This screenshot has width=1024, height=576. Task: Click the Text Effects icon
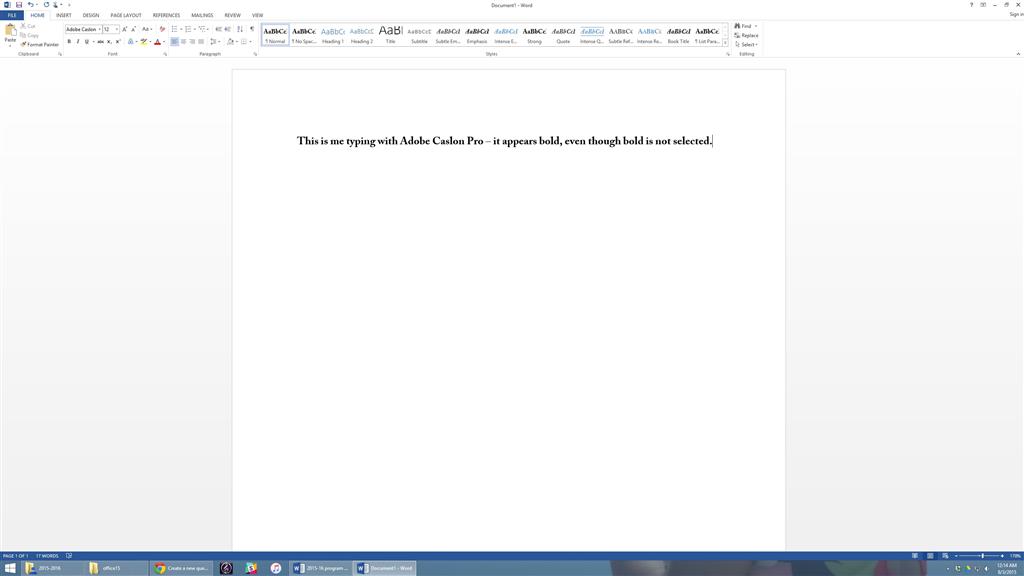click(131, 41)
